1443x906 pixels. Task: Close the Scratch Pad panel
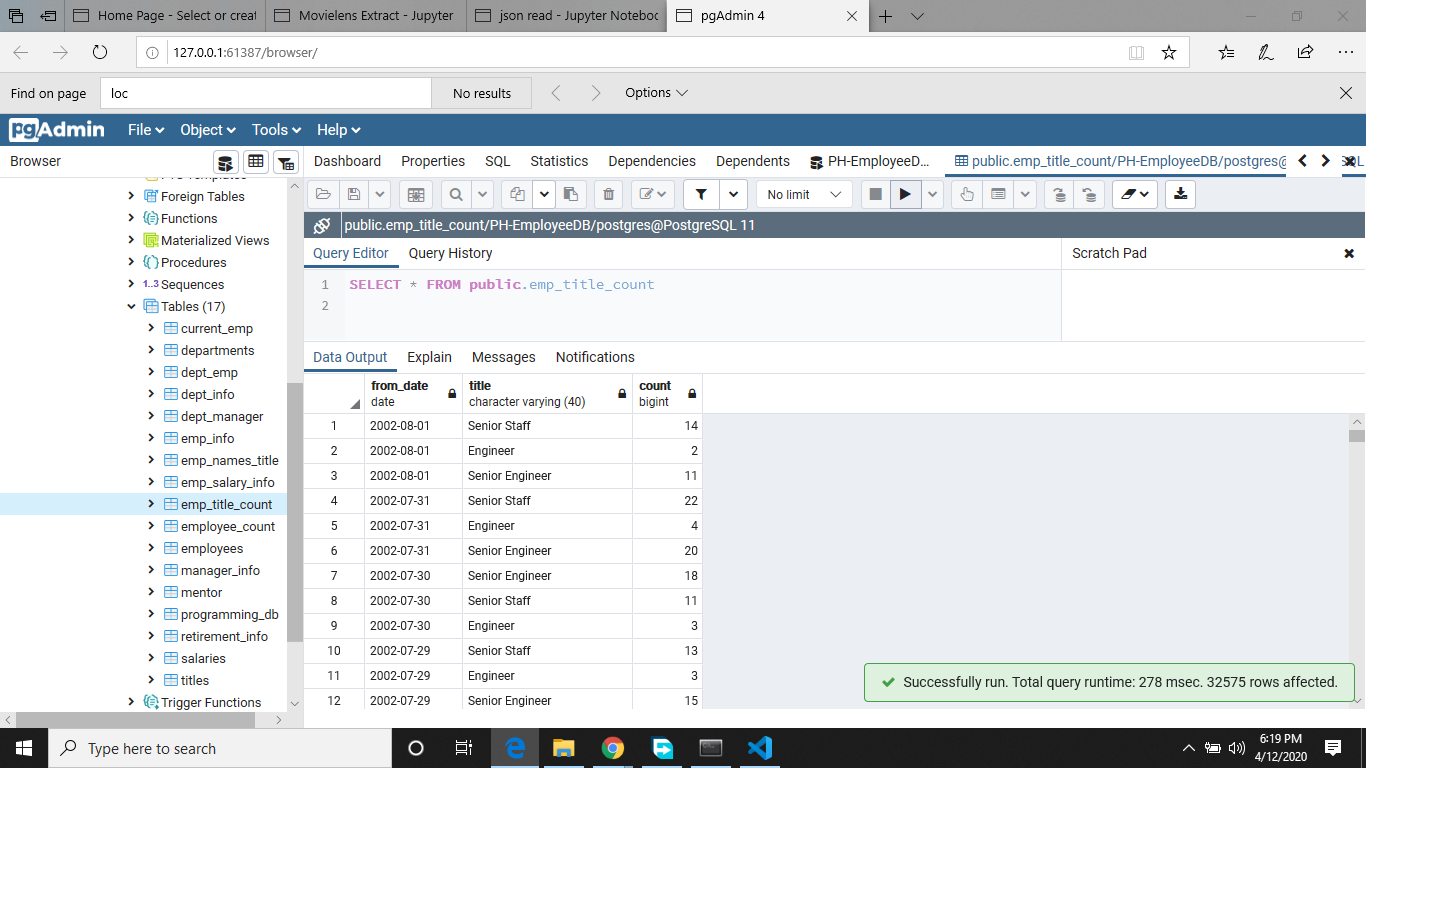click(1349, 254)
